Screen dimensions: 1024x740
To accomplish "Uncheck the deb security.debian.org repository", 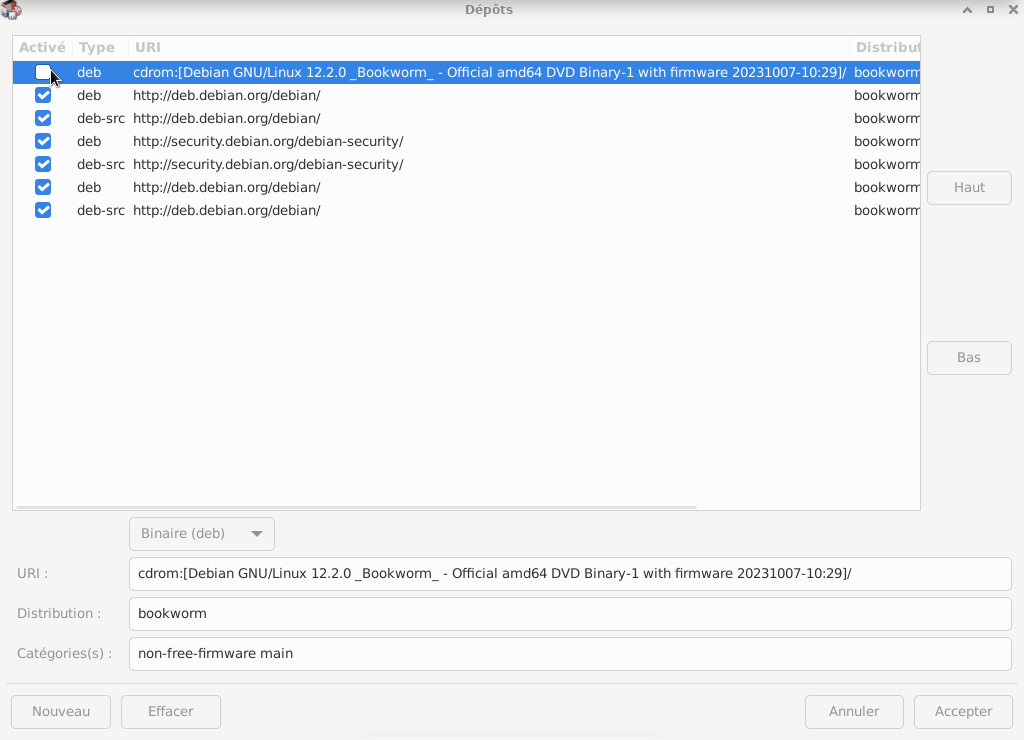I will [43, 141].
